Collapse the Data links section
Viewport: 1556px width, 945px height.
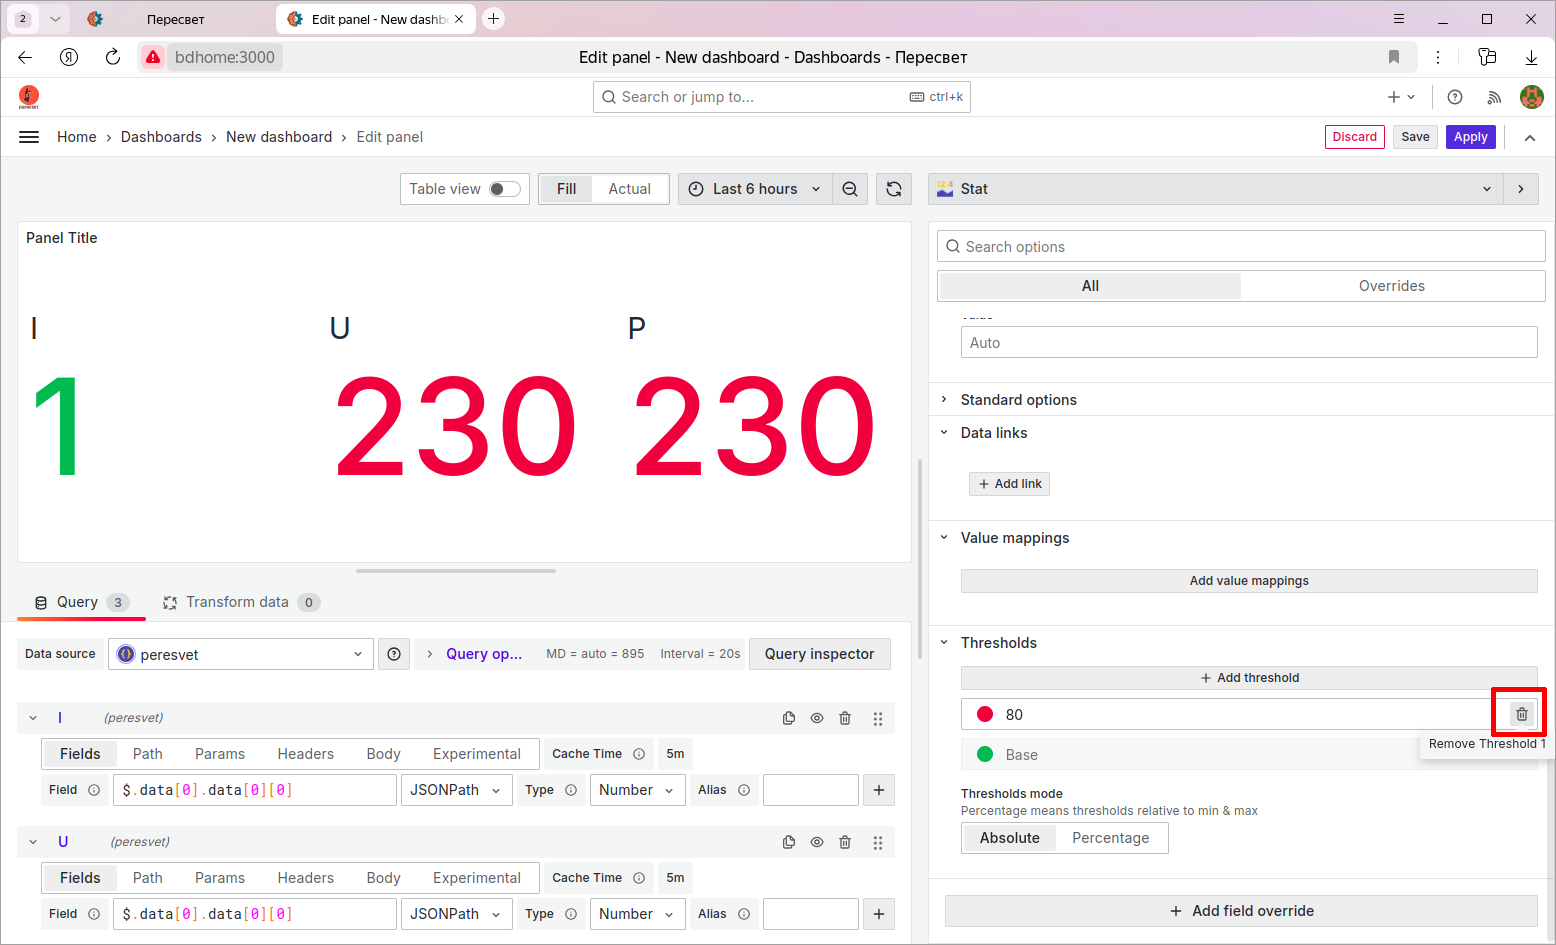[x=993, y=433]
